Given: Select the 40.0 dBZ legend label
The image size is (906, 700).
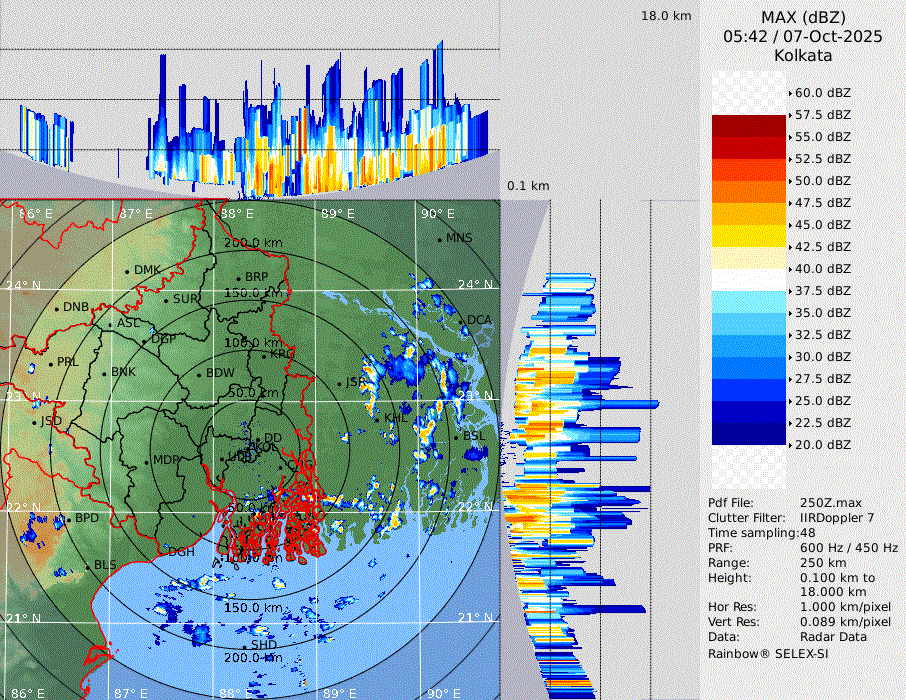Looking at the screenshot, I should 822,269.
